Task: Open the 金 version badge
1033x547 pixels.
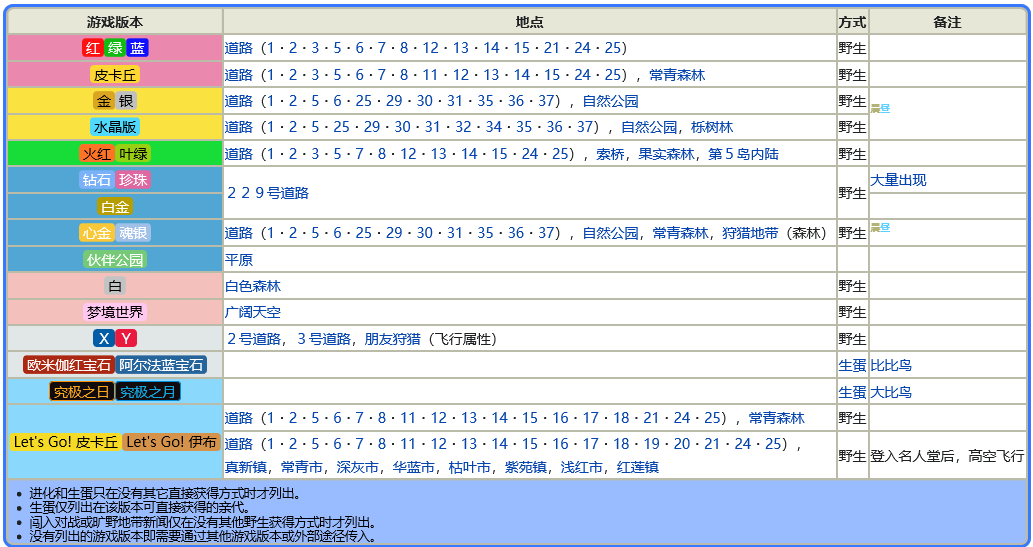Action: [104, 101]
